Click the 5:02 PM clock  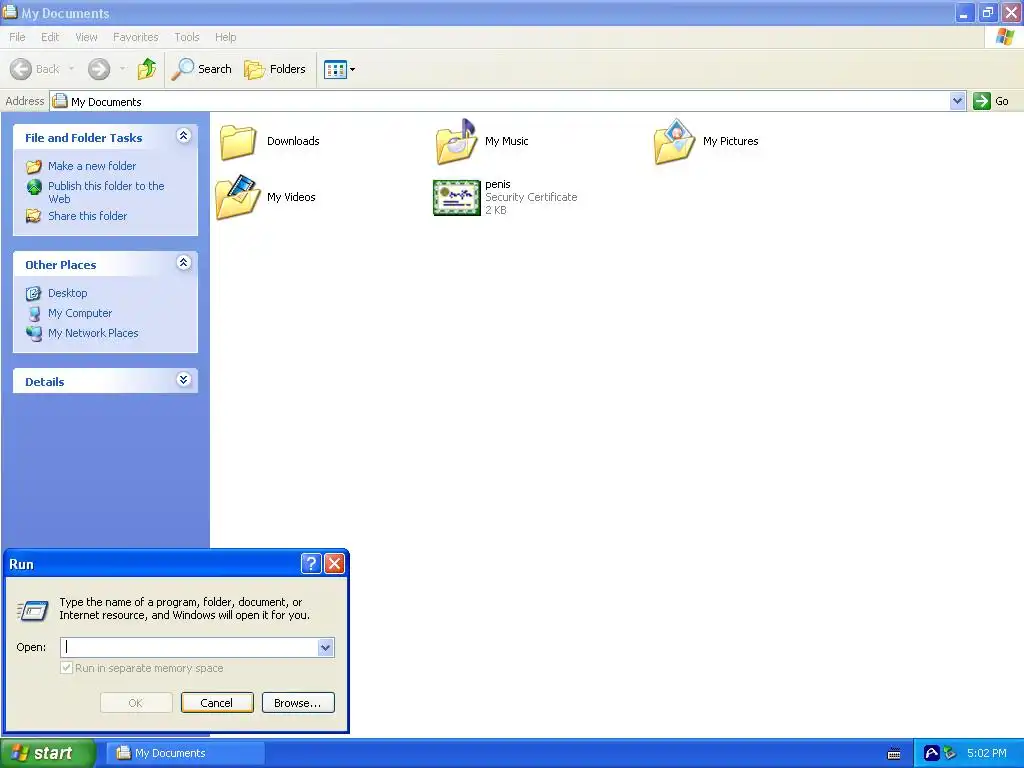coord(986,753)
